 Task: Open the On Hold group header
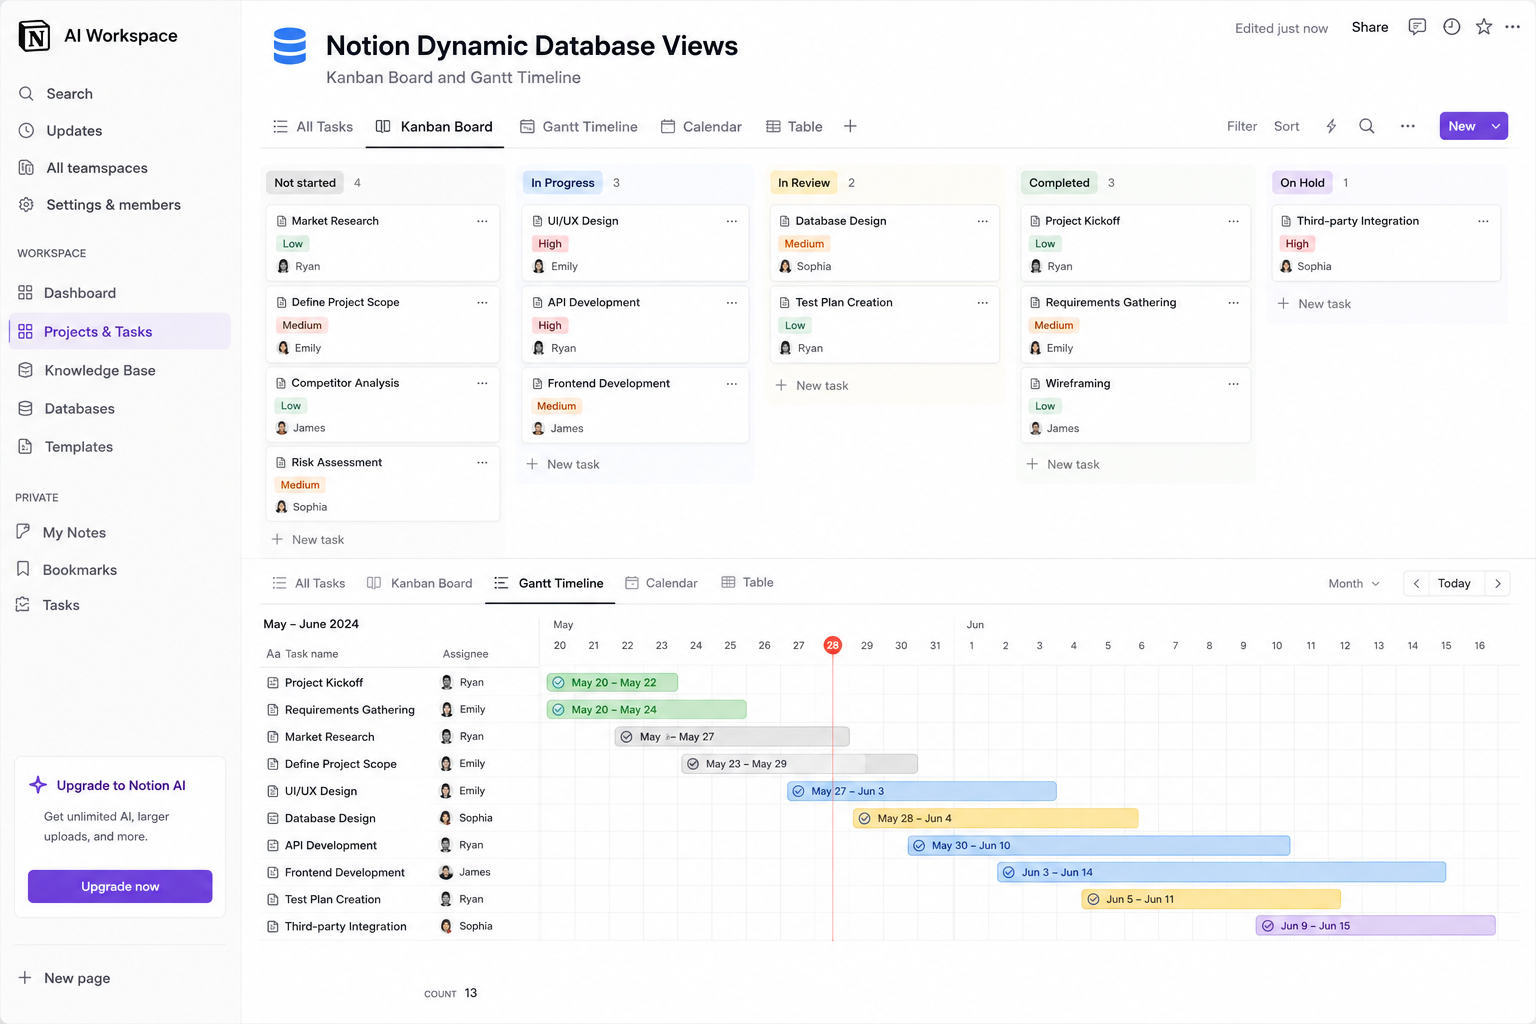click(1302, 183)
